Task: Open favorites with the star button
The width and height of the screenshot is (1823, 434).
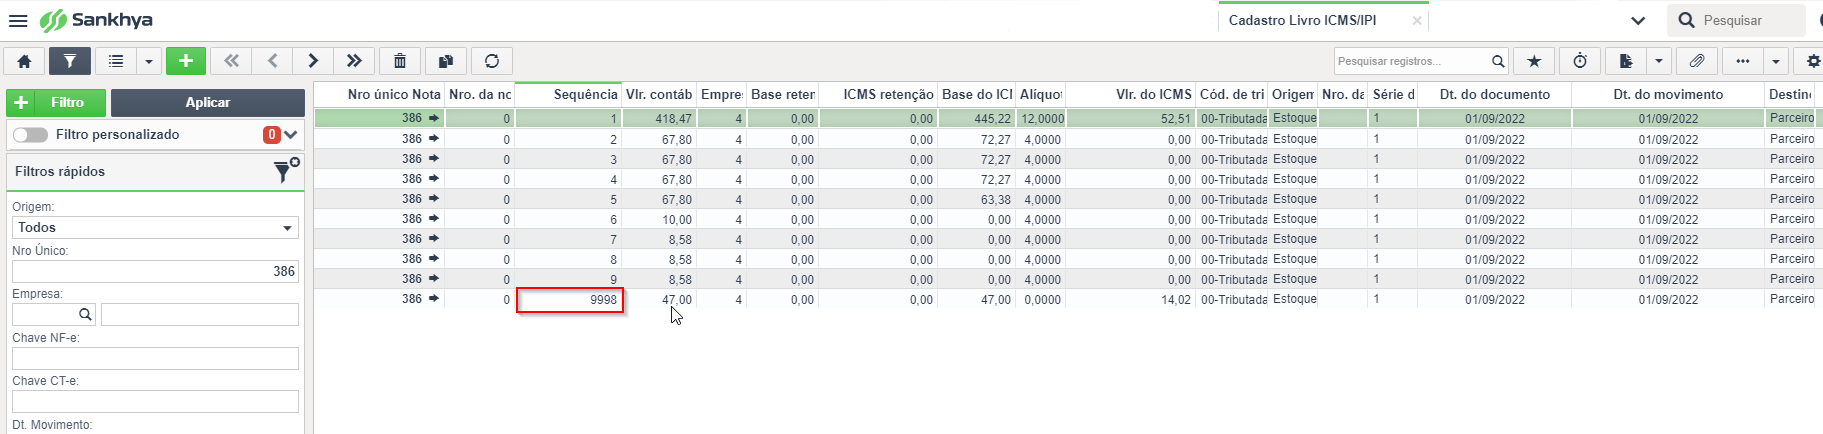Action: [1534, 61]
